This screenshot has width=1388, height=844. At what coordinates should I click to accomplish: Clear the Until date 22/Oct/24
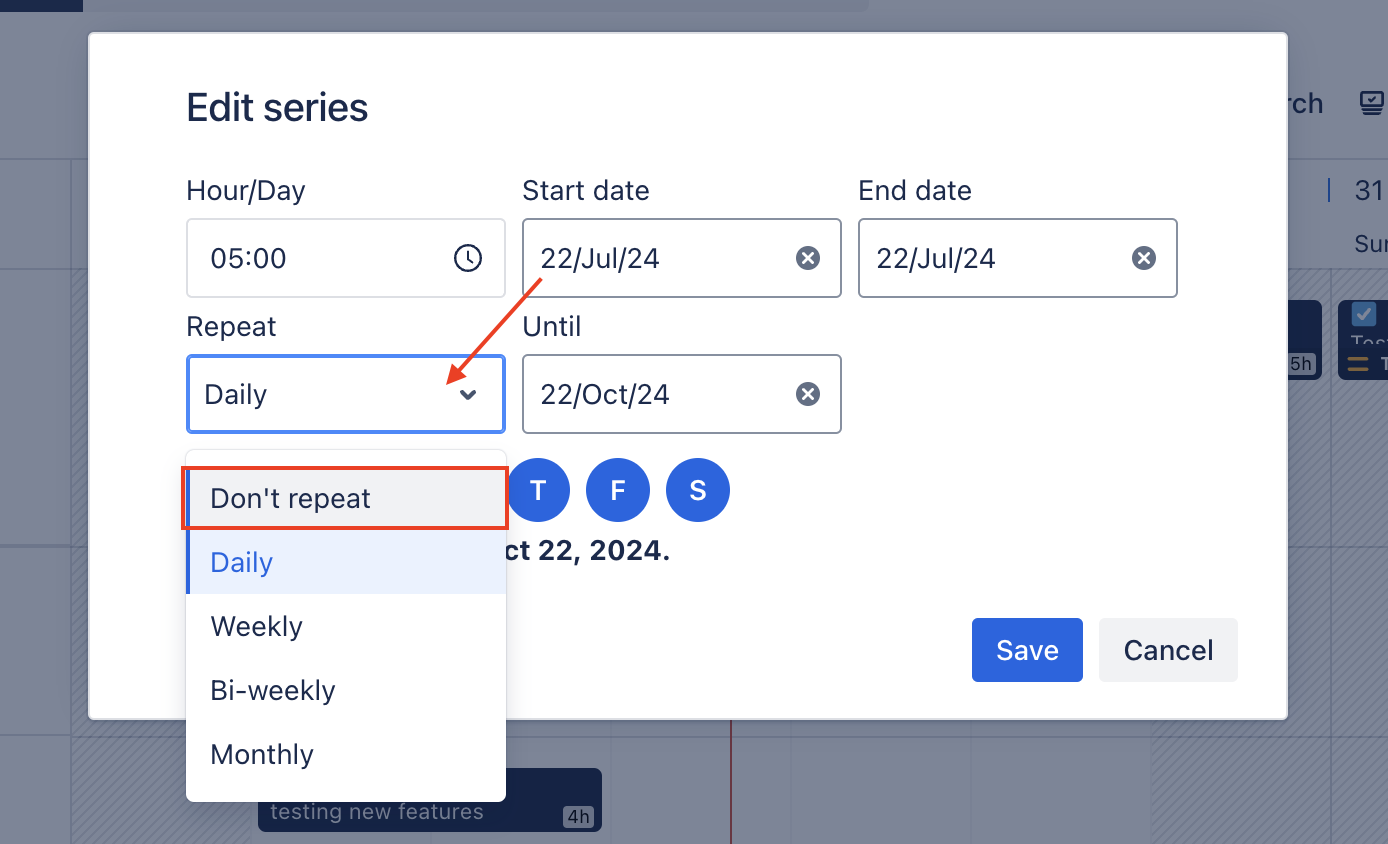click(x=807, y=394)
